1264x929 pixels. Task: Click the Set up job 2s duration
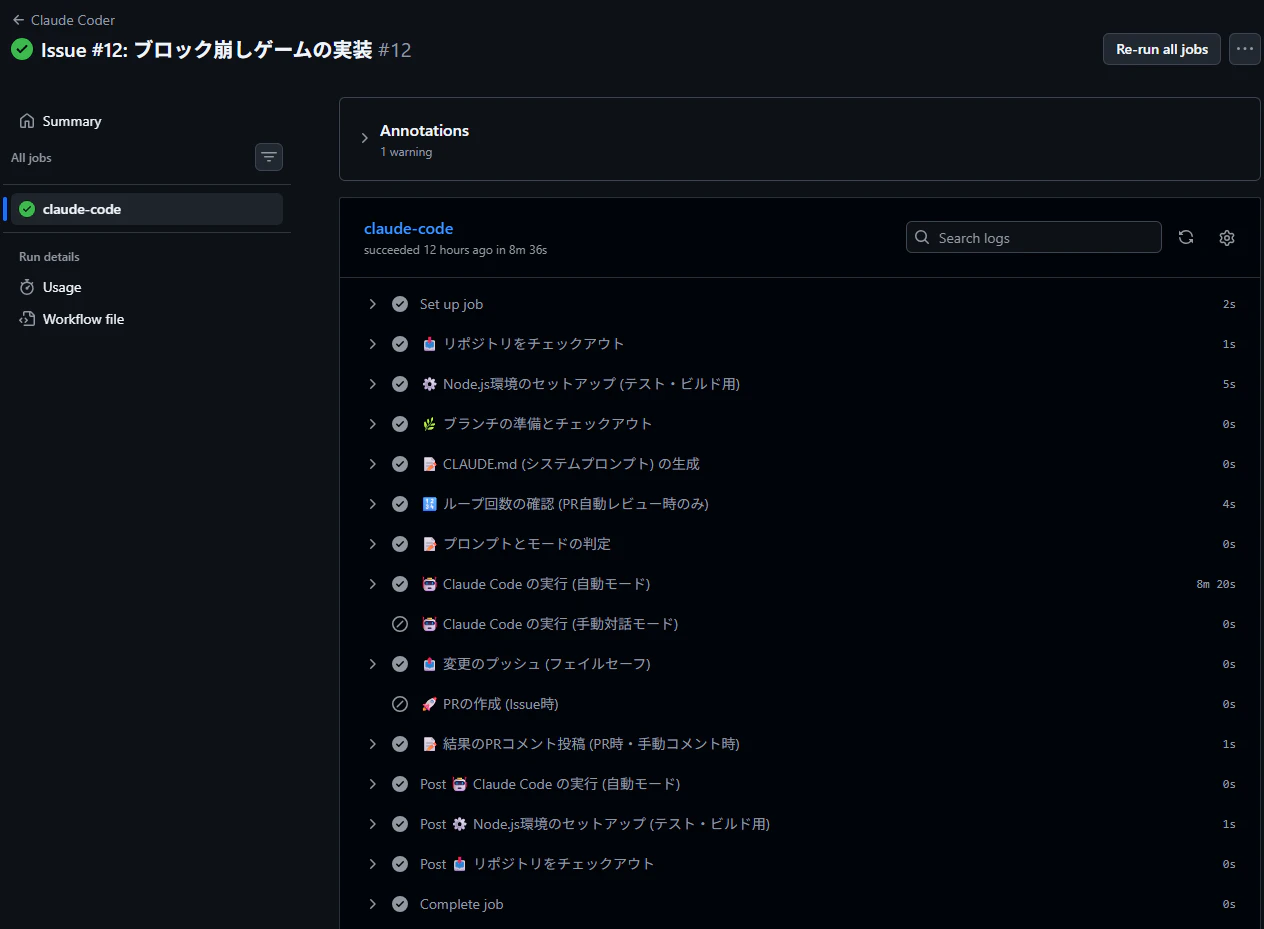1229,304
